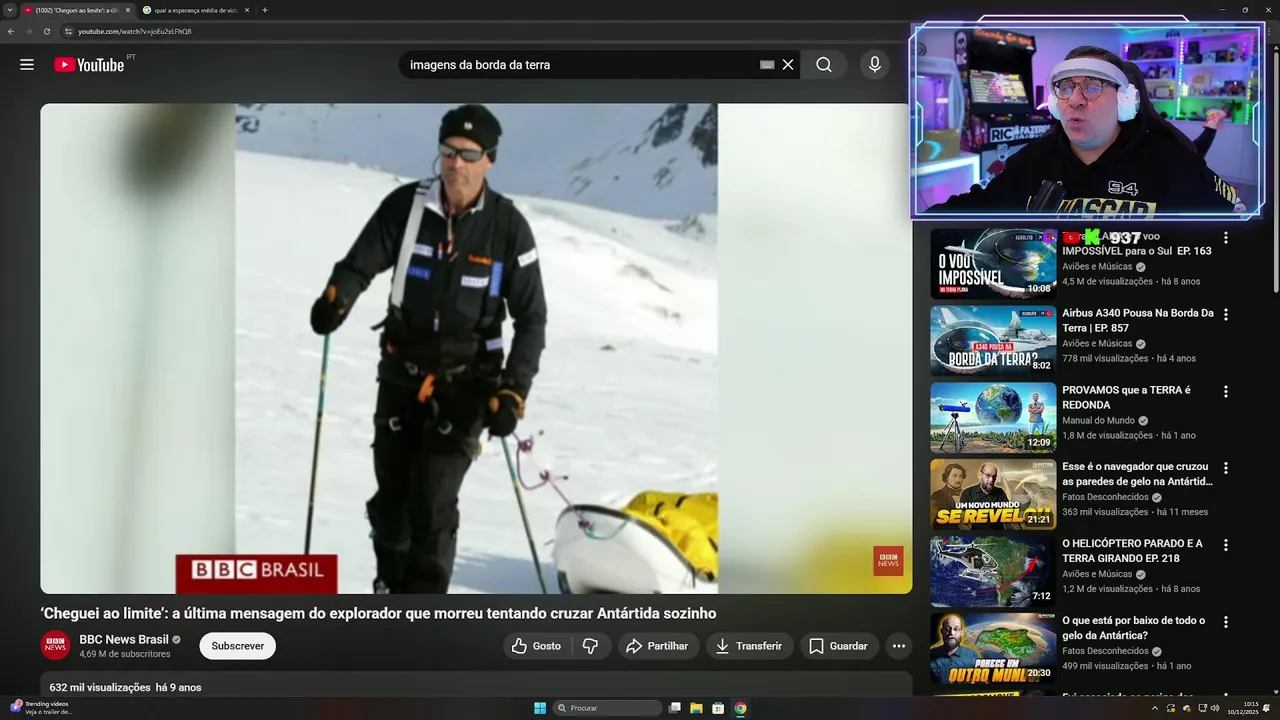This screenshot has width=1280, height=720.
Task: Open the 'O Voo Impossível' thumbnail
Action: pos(993,264)
